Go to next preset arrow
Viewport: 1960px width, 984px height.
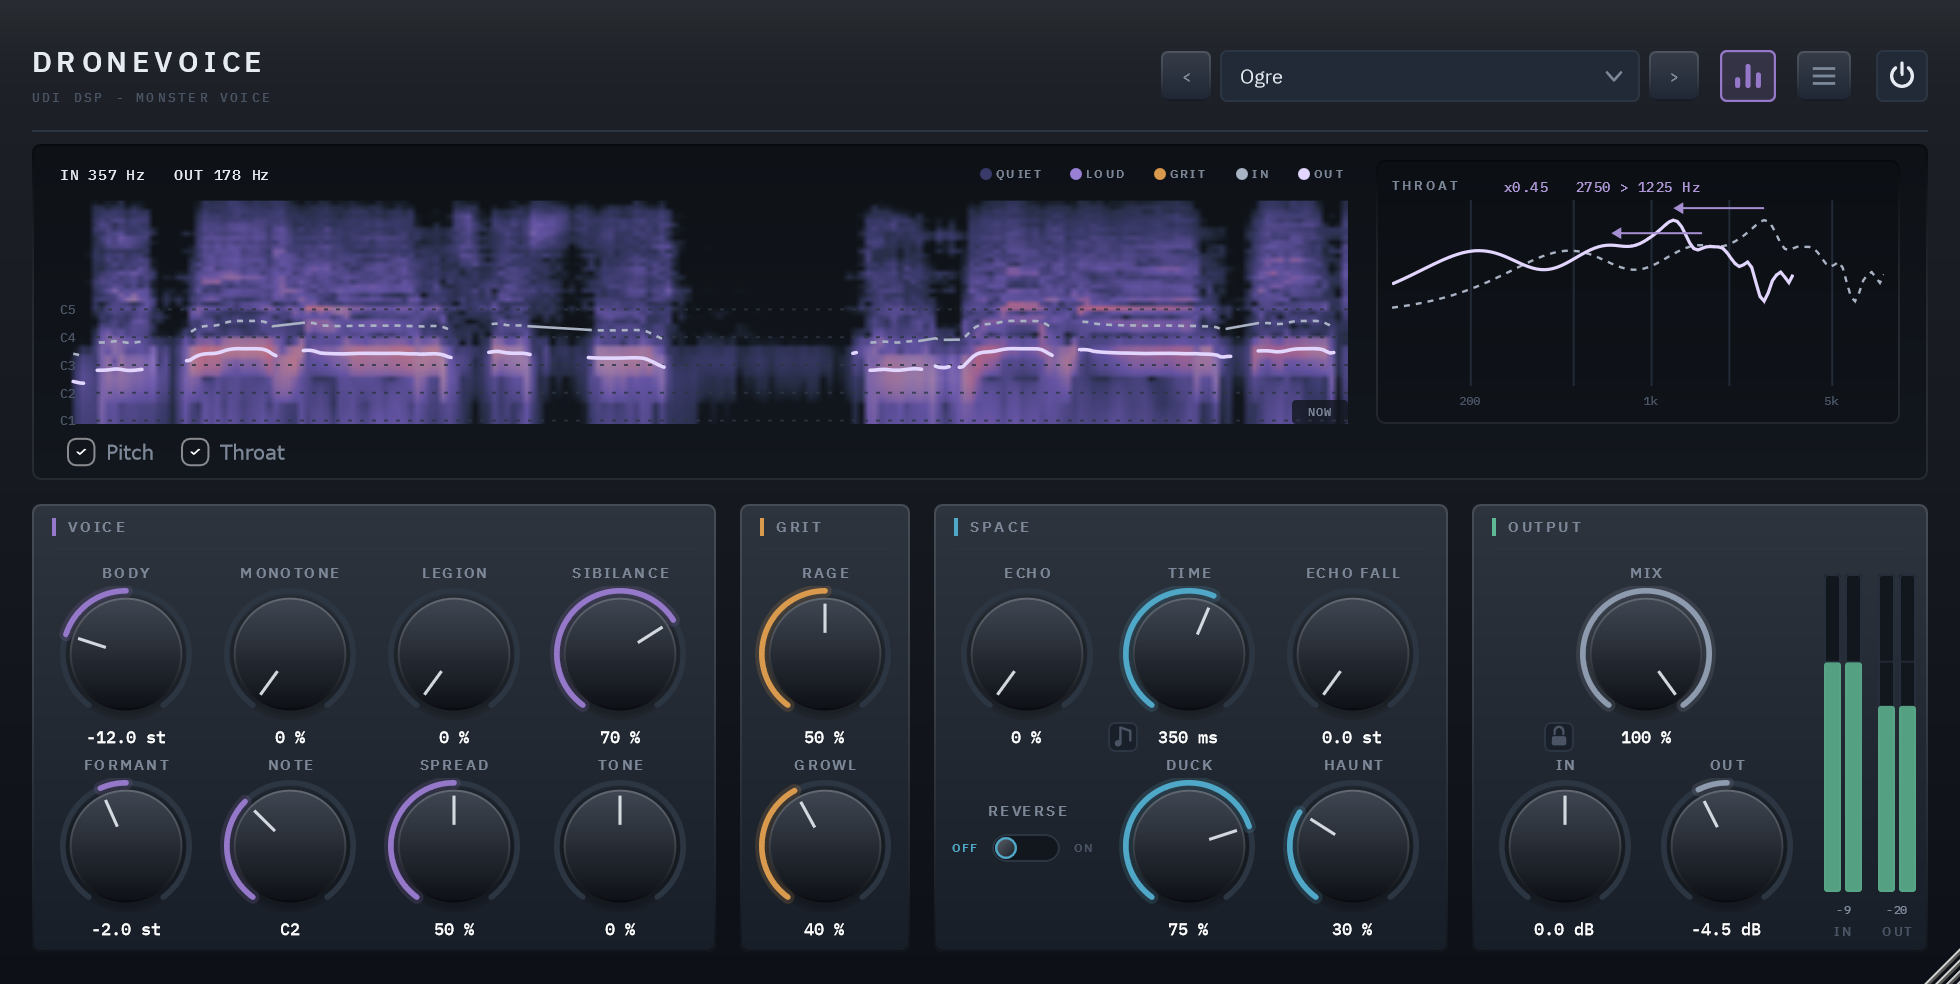[x=1674, y=76]
